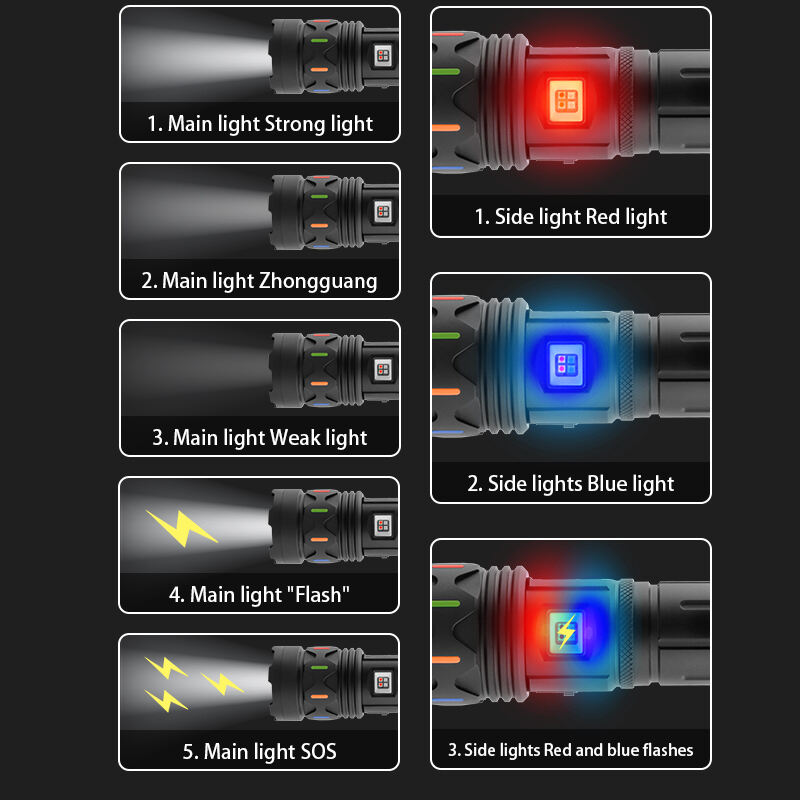
Task: Select the Main light Strong light thumbnail
Action: click(x=260, y=74)
